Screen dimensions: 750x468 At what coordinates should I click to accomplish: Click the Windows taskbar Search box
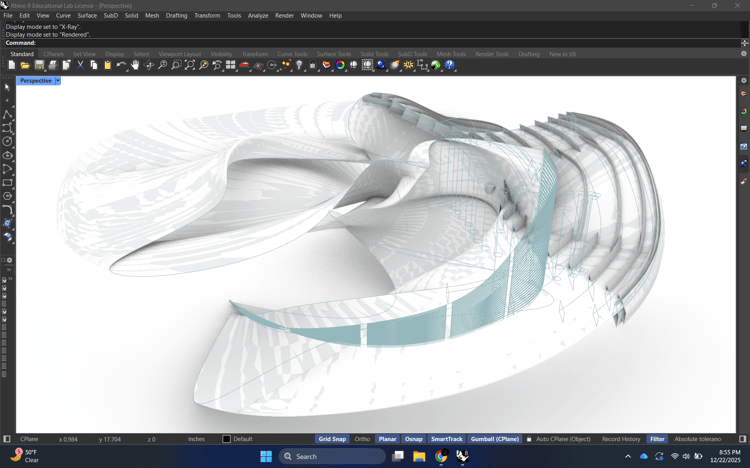pyautogui.click(x=332, y=456)
